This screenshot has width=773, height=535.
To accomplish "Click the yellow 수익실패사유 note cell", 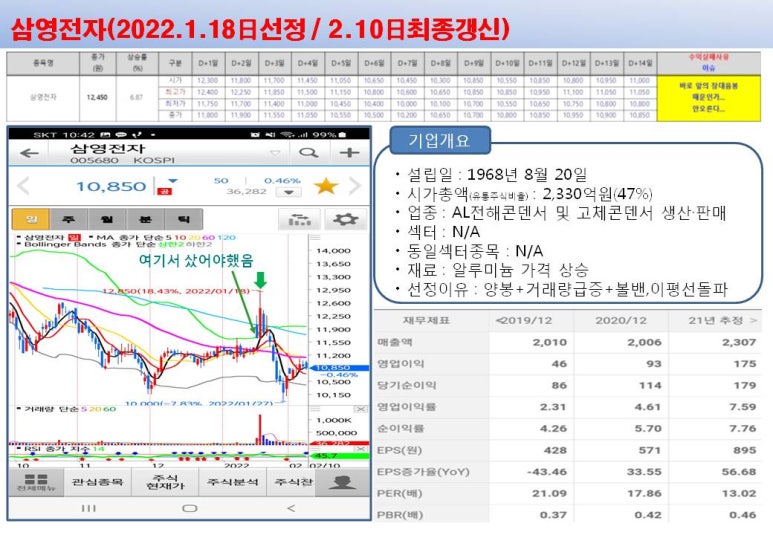I will [x=708, y=98].
